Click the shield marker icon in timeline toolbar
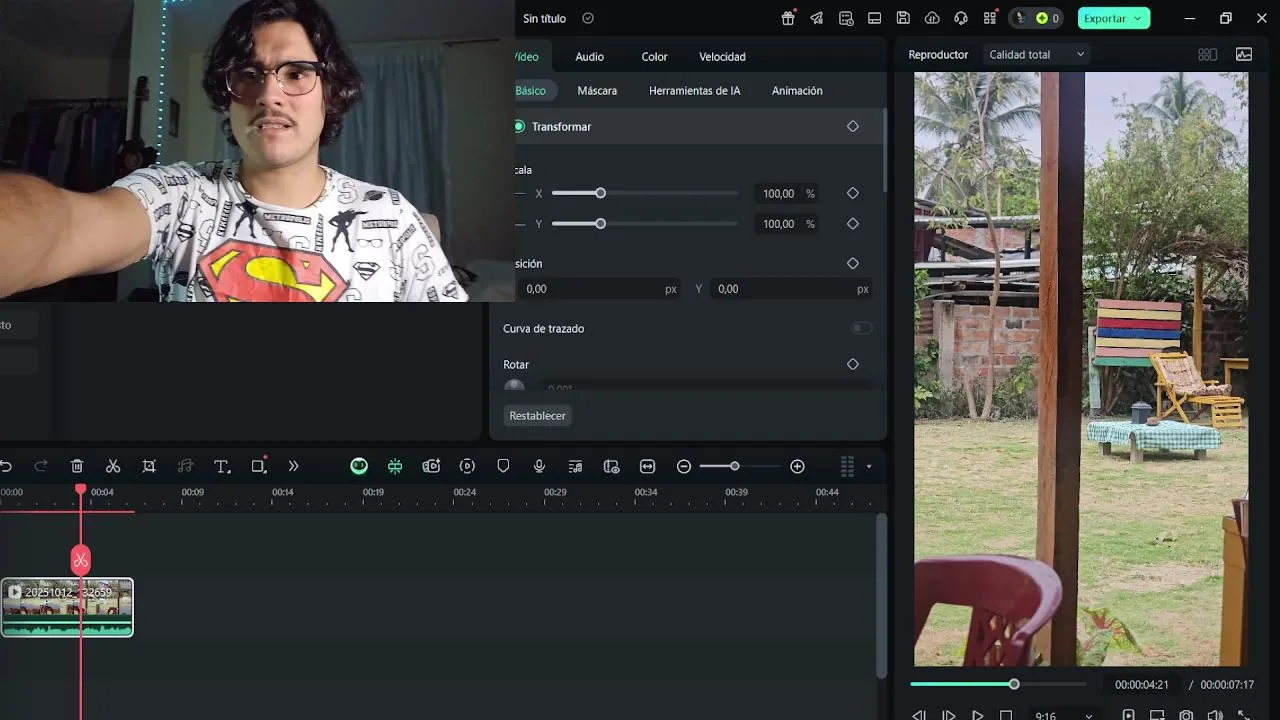 [503, 466]
